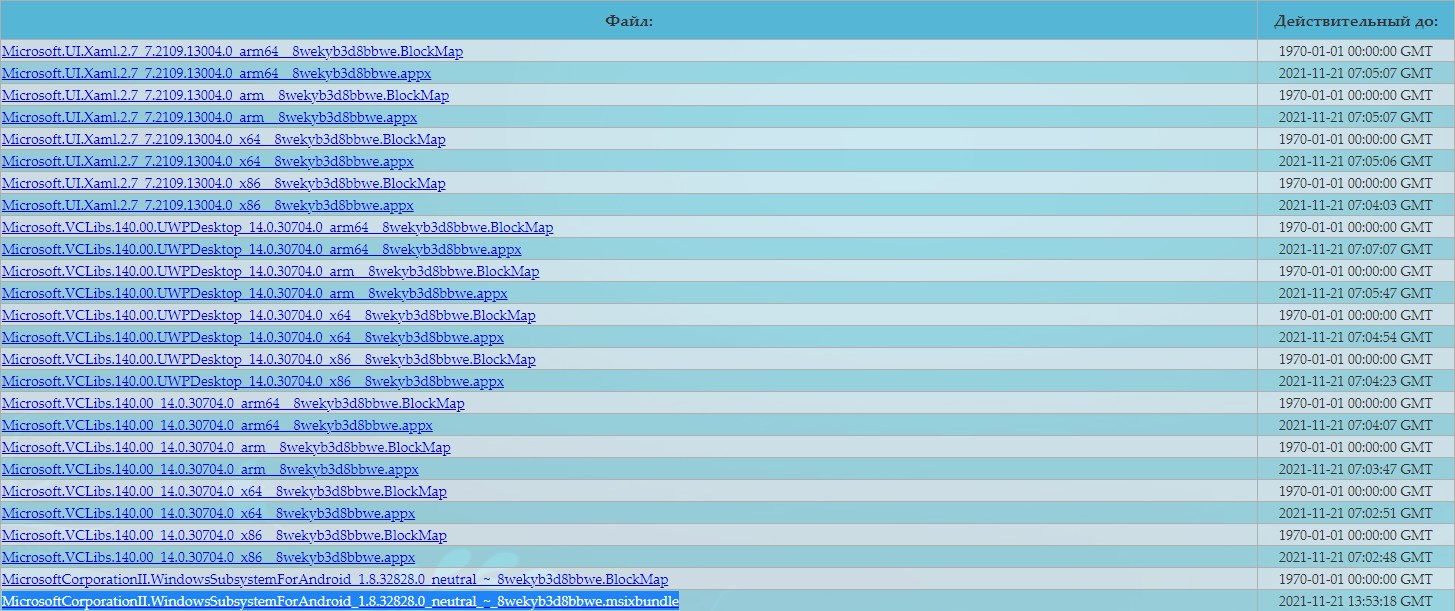Download Microsoft.VCLibs.140.00_14.0.30704.0 arm64 appx file

tap(218, 425)
